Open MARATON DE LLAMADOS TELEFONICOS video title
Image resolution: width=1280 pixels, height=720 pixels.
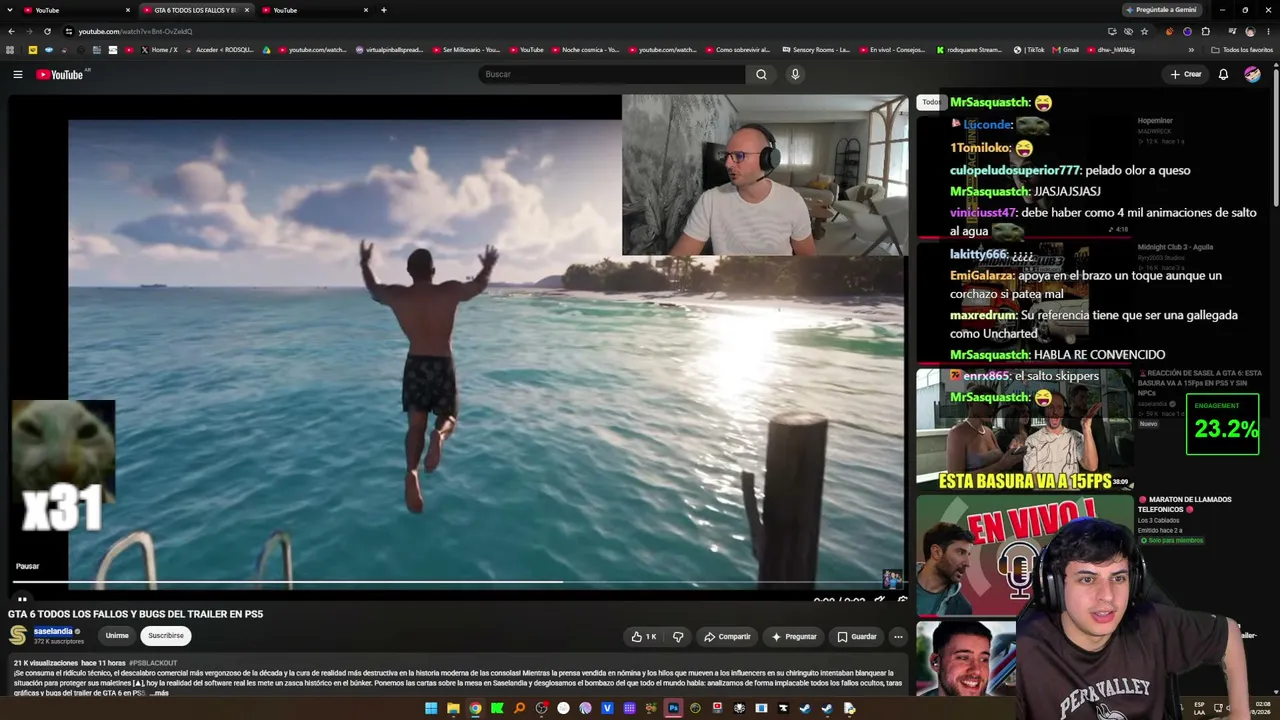(1185, 504)
